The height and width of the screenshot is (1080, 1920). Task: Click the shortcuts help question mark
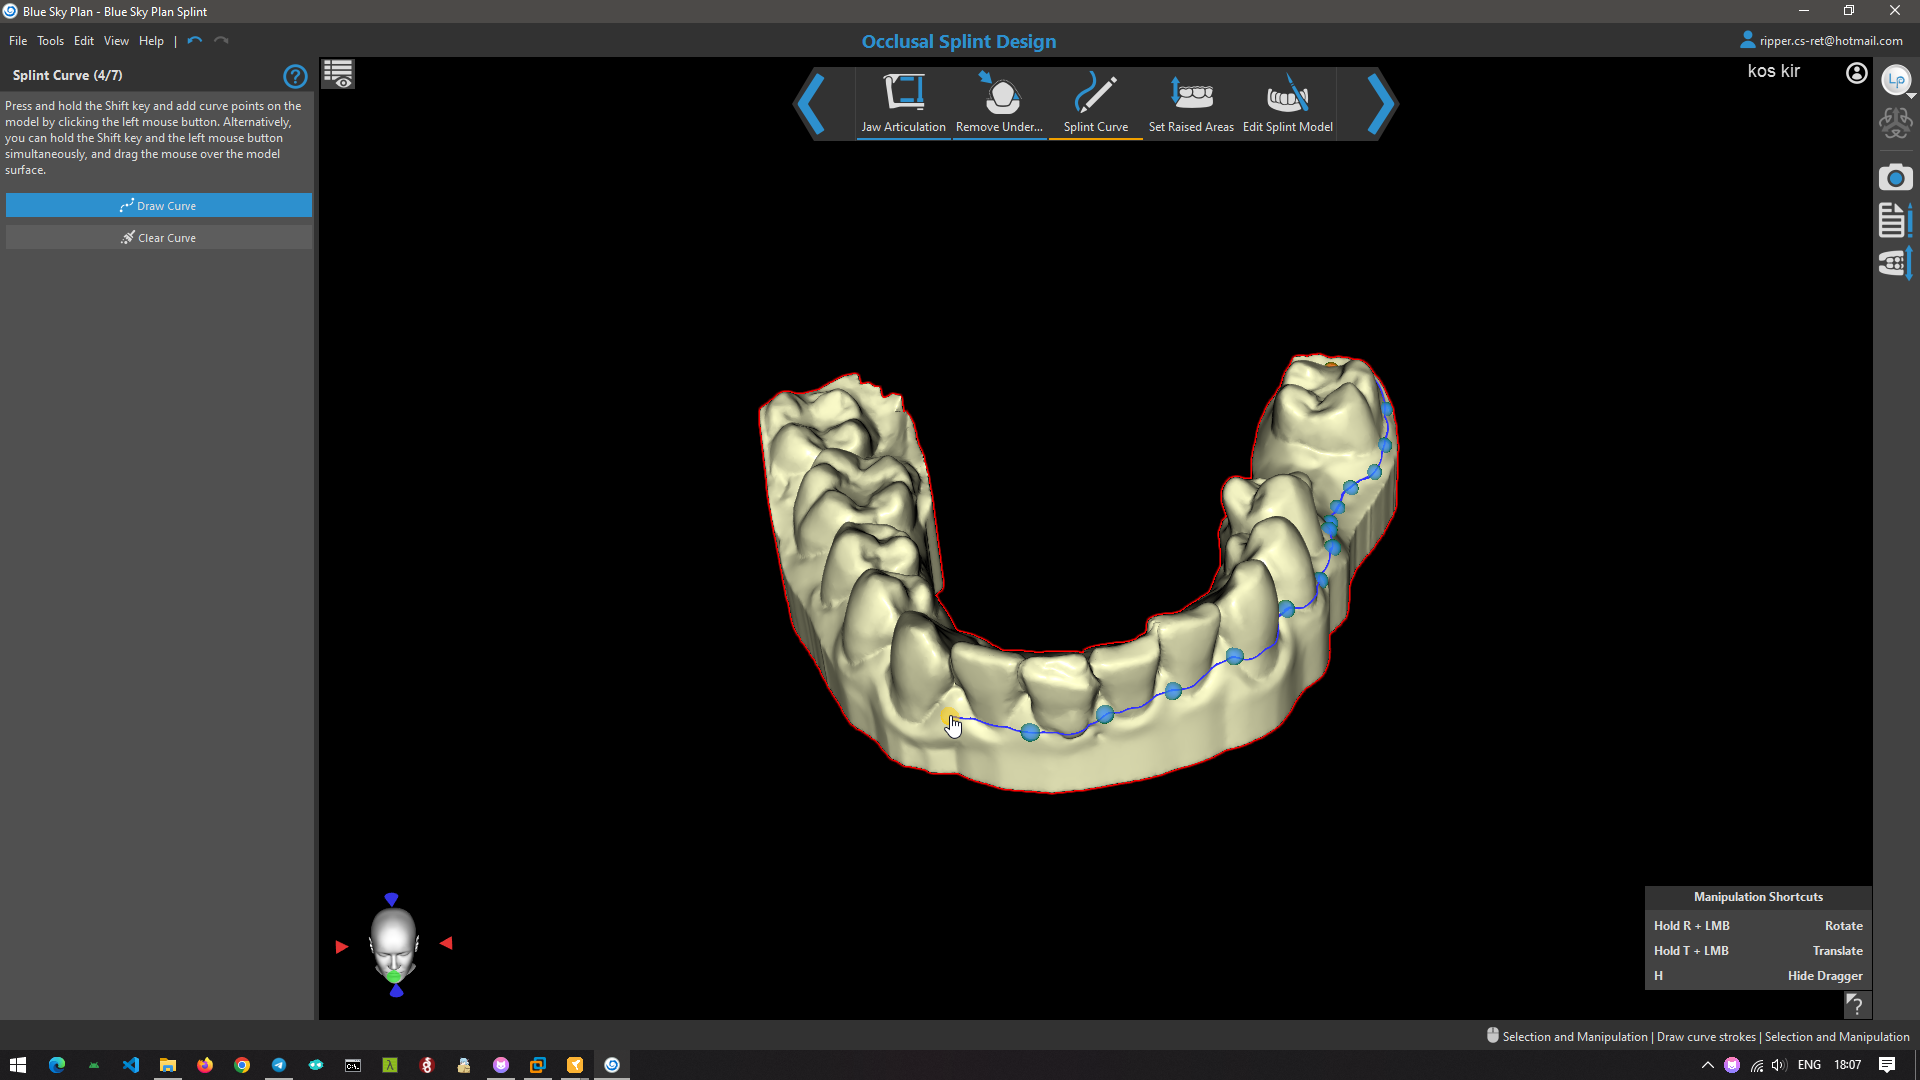(x=1855, y=1004)
